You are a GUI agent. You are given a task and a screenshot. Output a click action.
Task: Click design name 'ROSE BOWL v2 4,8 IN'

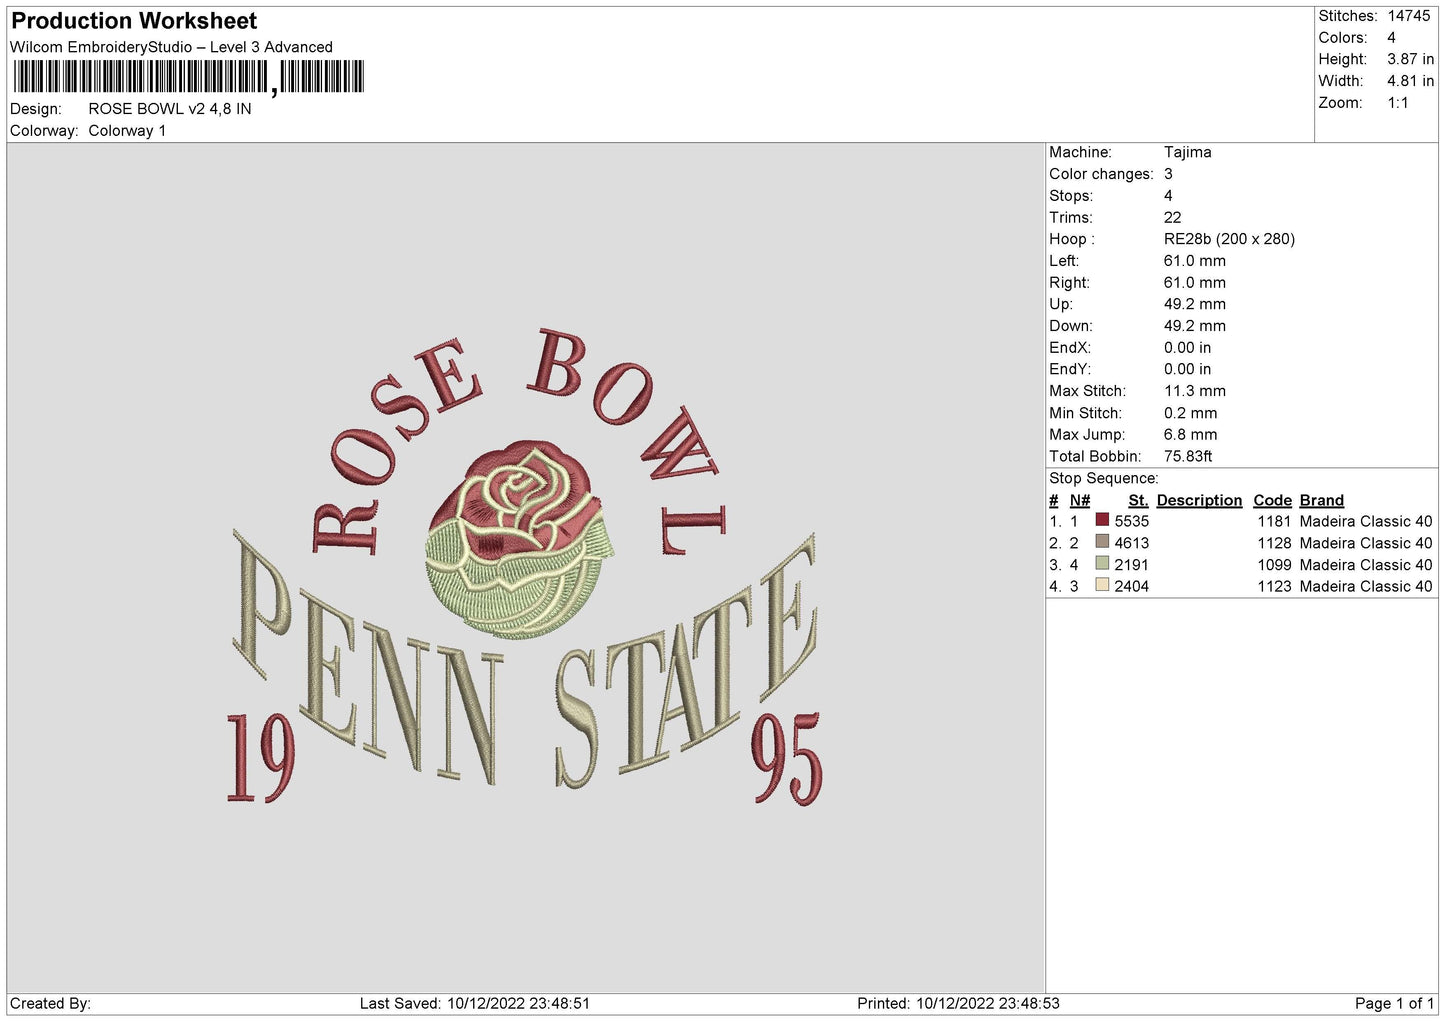[170, 109]
